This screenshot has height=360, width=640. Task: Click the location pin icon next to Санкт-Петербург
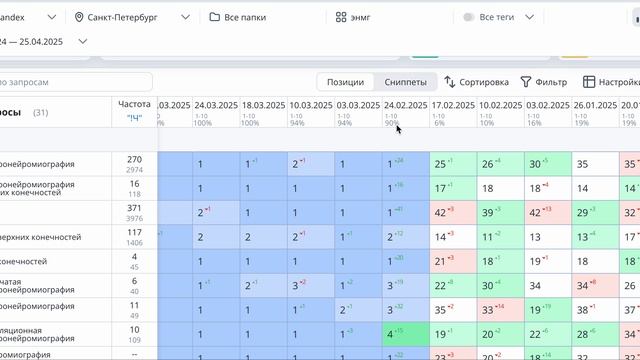tap(79, 17)
